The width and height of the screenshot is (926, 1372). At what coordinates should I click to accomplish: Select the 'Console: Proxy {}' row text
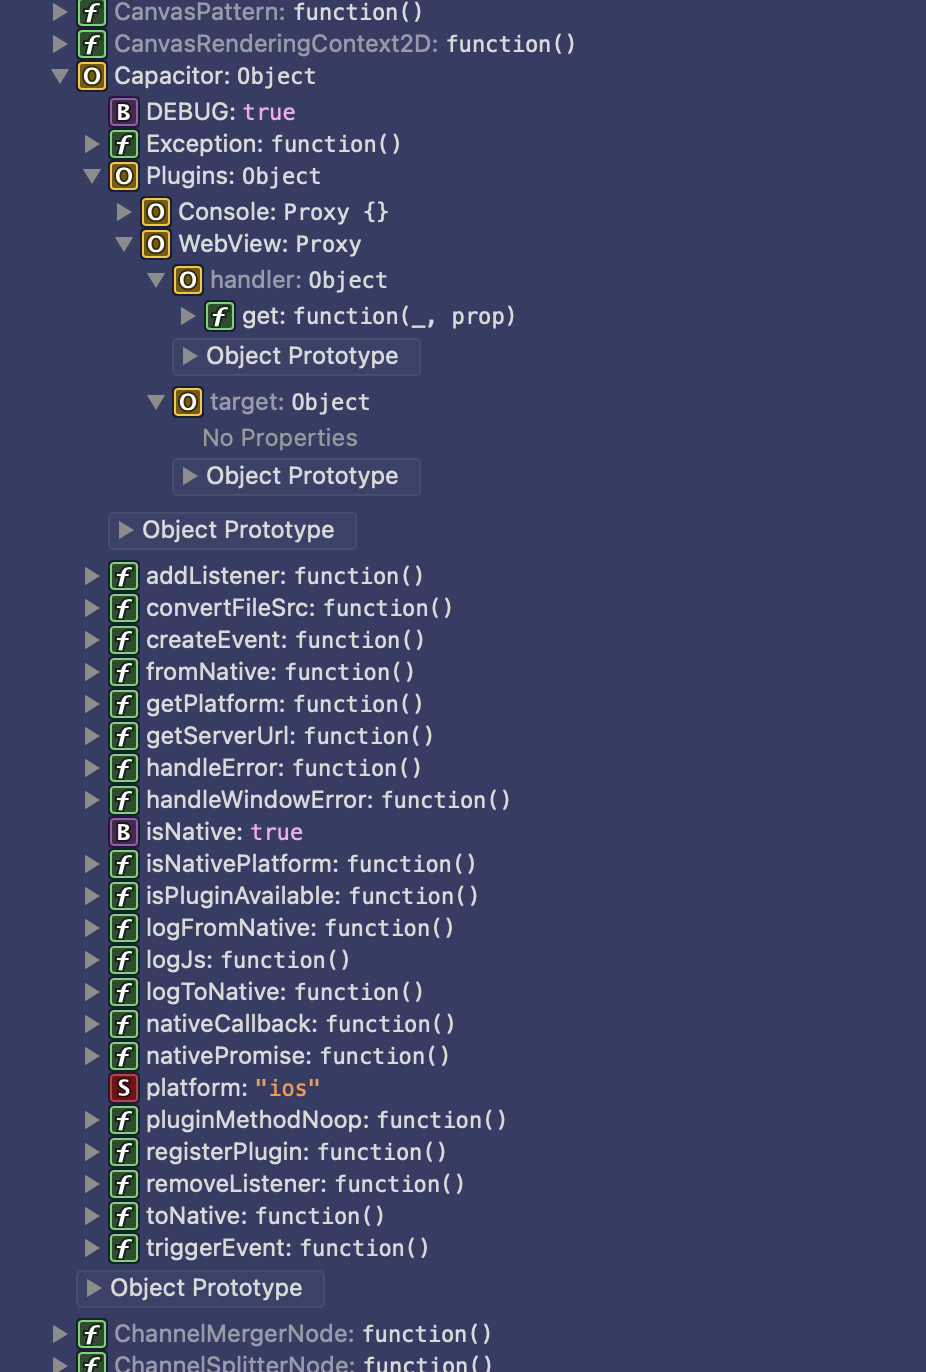[x=284, y=212]
